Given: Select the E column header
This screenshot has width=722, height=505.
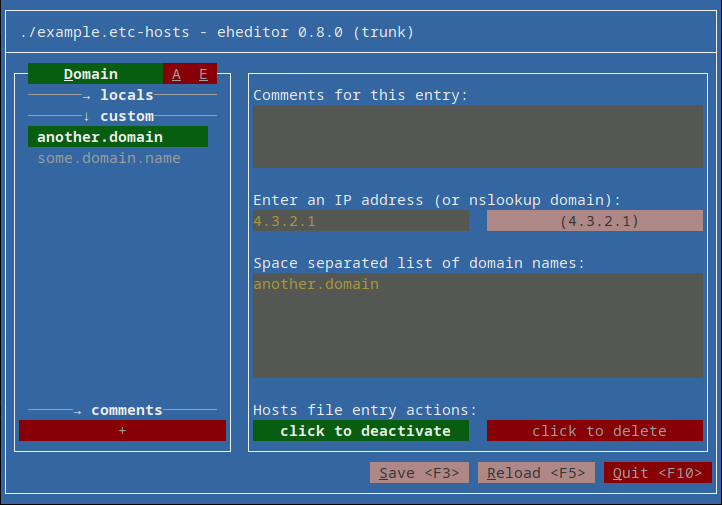Looking at the screenshot, I should (203, 74).
